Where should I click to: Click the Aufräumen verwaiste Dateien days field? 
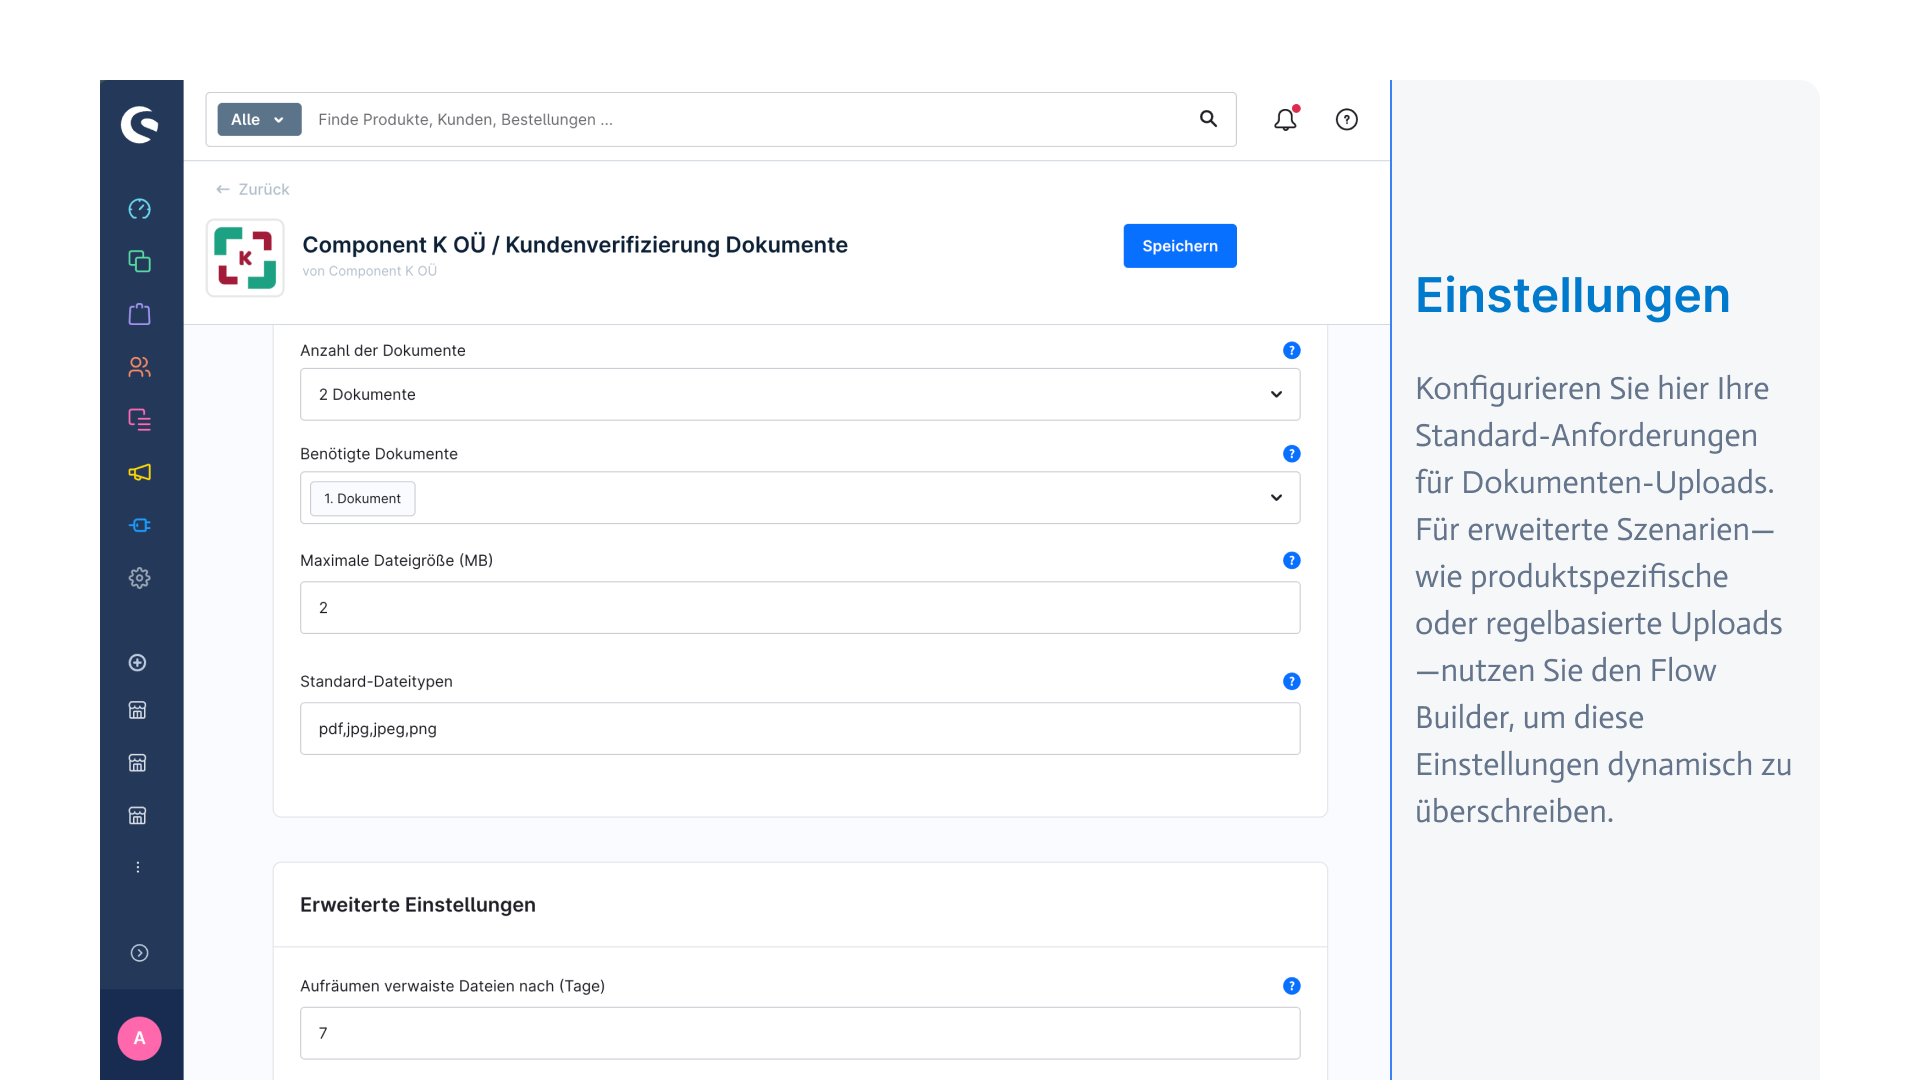[800, 1033]
